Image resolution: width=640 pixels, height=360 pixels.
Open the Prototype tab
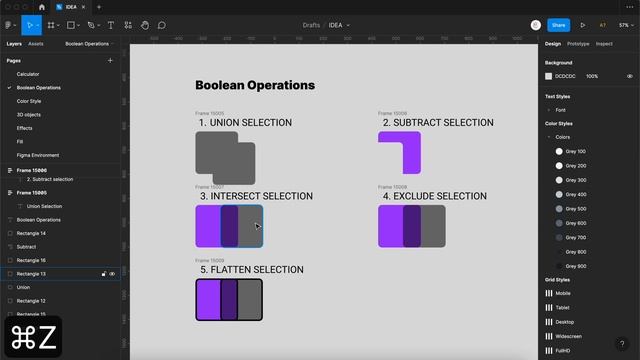click(578, 44)
